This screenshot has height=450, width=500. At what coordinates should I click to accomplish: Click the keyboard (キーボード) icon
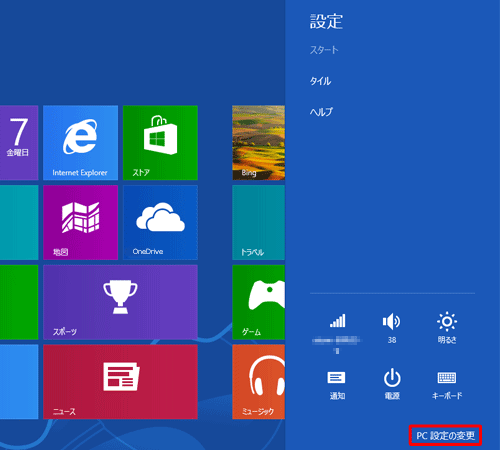point(447,378)
